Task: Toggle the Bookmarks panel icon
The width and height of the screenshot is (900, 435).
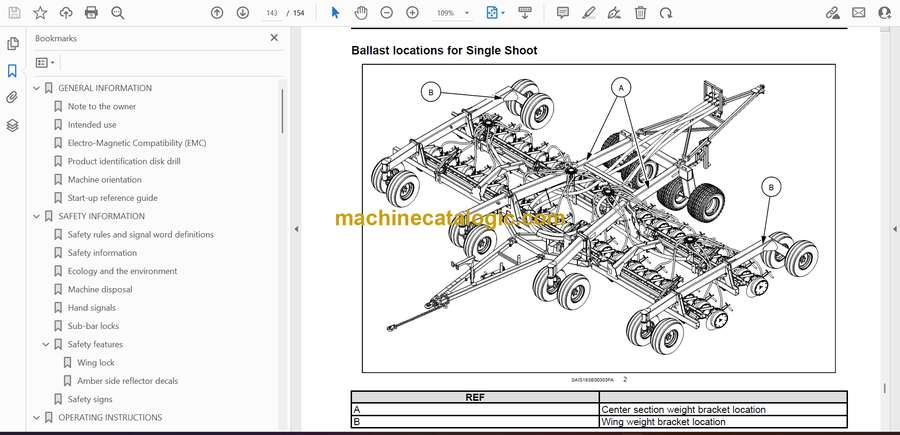Action: click(12, 71)
